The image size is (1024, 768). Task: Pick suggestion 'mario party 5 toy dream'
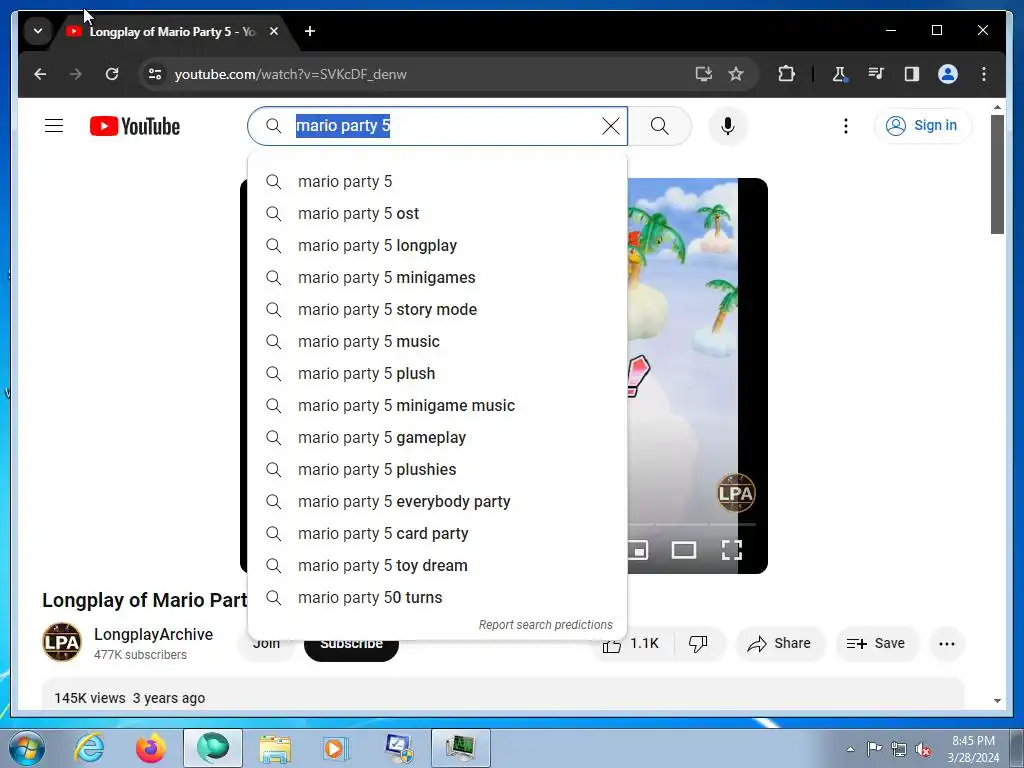(438, 566)
